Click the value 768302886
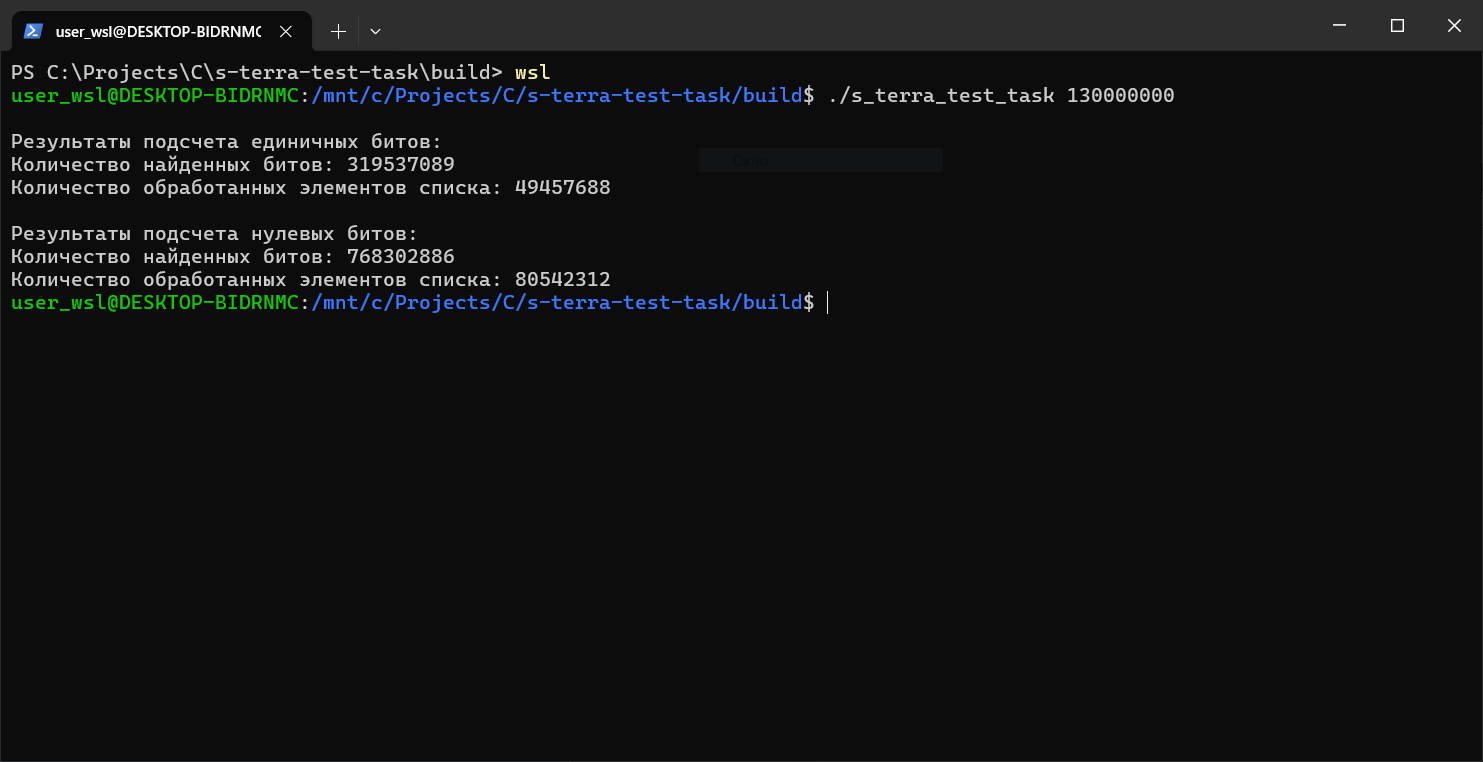 pos(401,257)
